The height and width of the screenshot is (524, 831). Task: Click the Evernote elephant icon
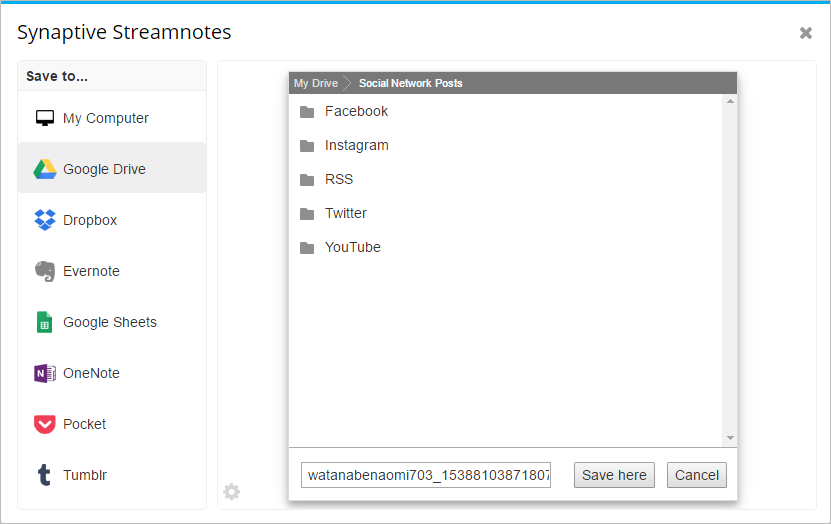point(45,271)
